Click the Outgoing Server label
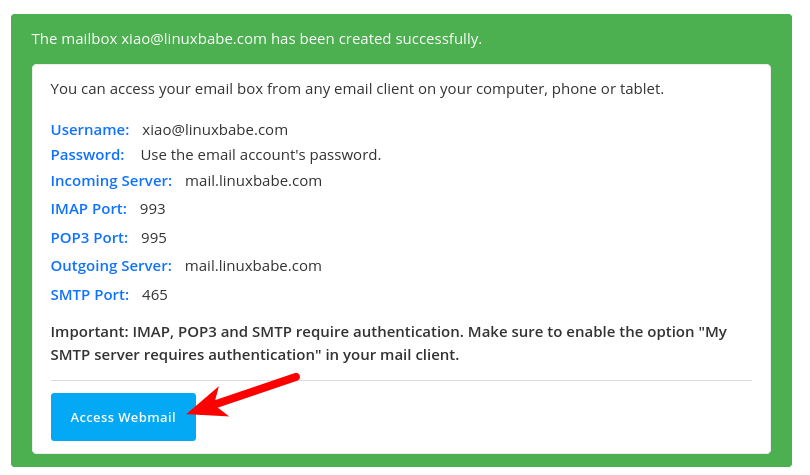This screenshot has height=475, width=810. pyautogui.click(x=111, y=266)
